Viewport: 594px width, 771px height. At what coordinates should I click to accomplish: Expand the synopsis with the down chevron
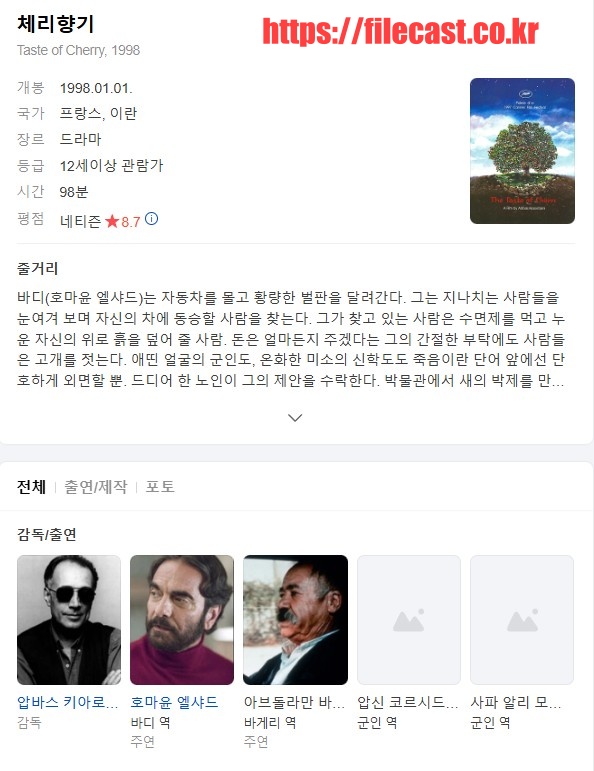pos(295,417)
